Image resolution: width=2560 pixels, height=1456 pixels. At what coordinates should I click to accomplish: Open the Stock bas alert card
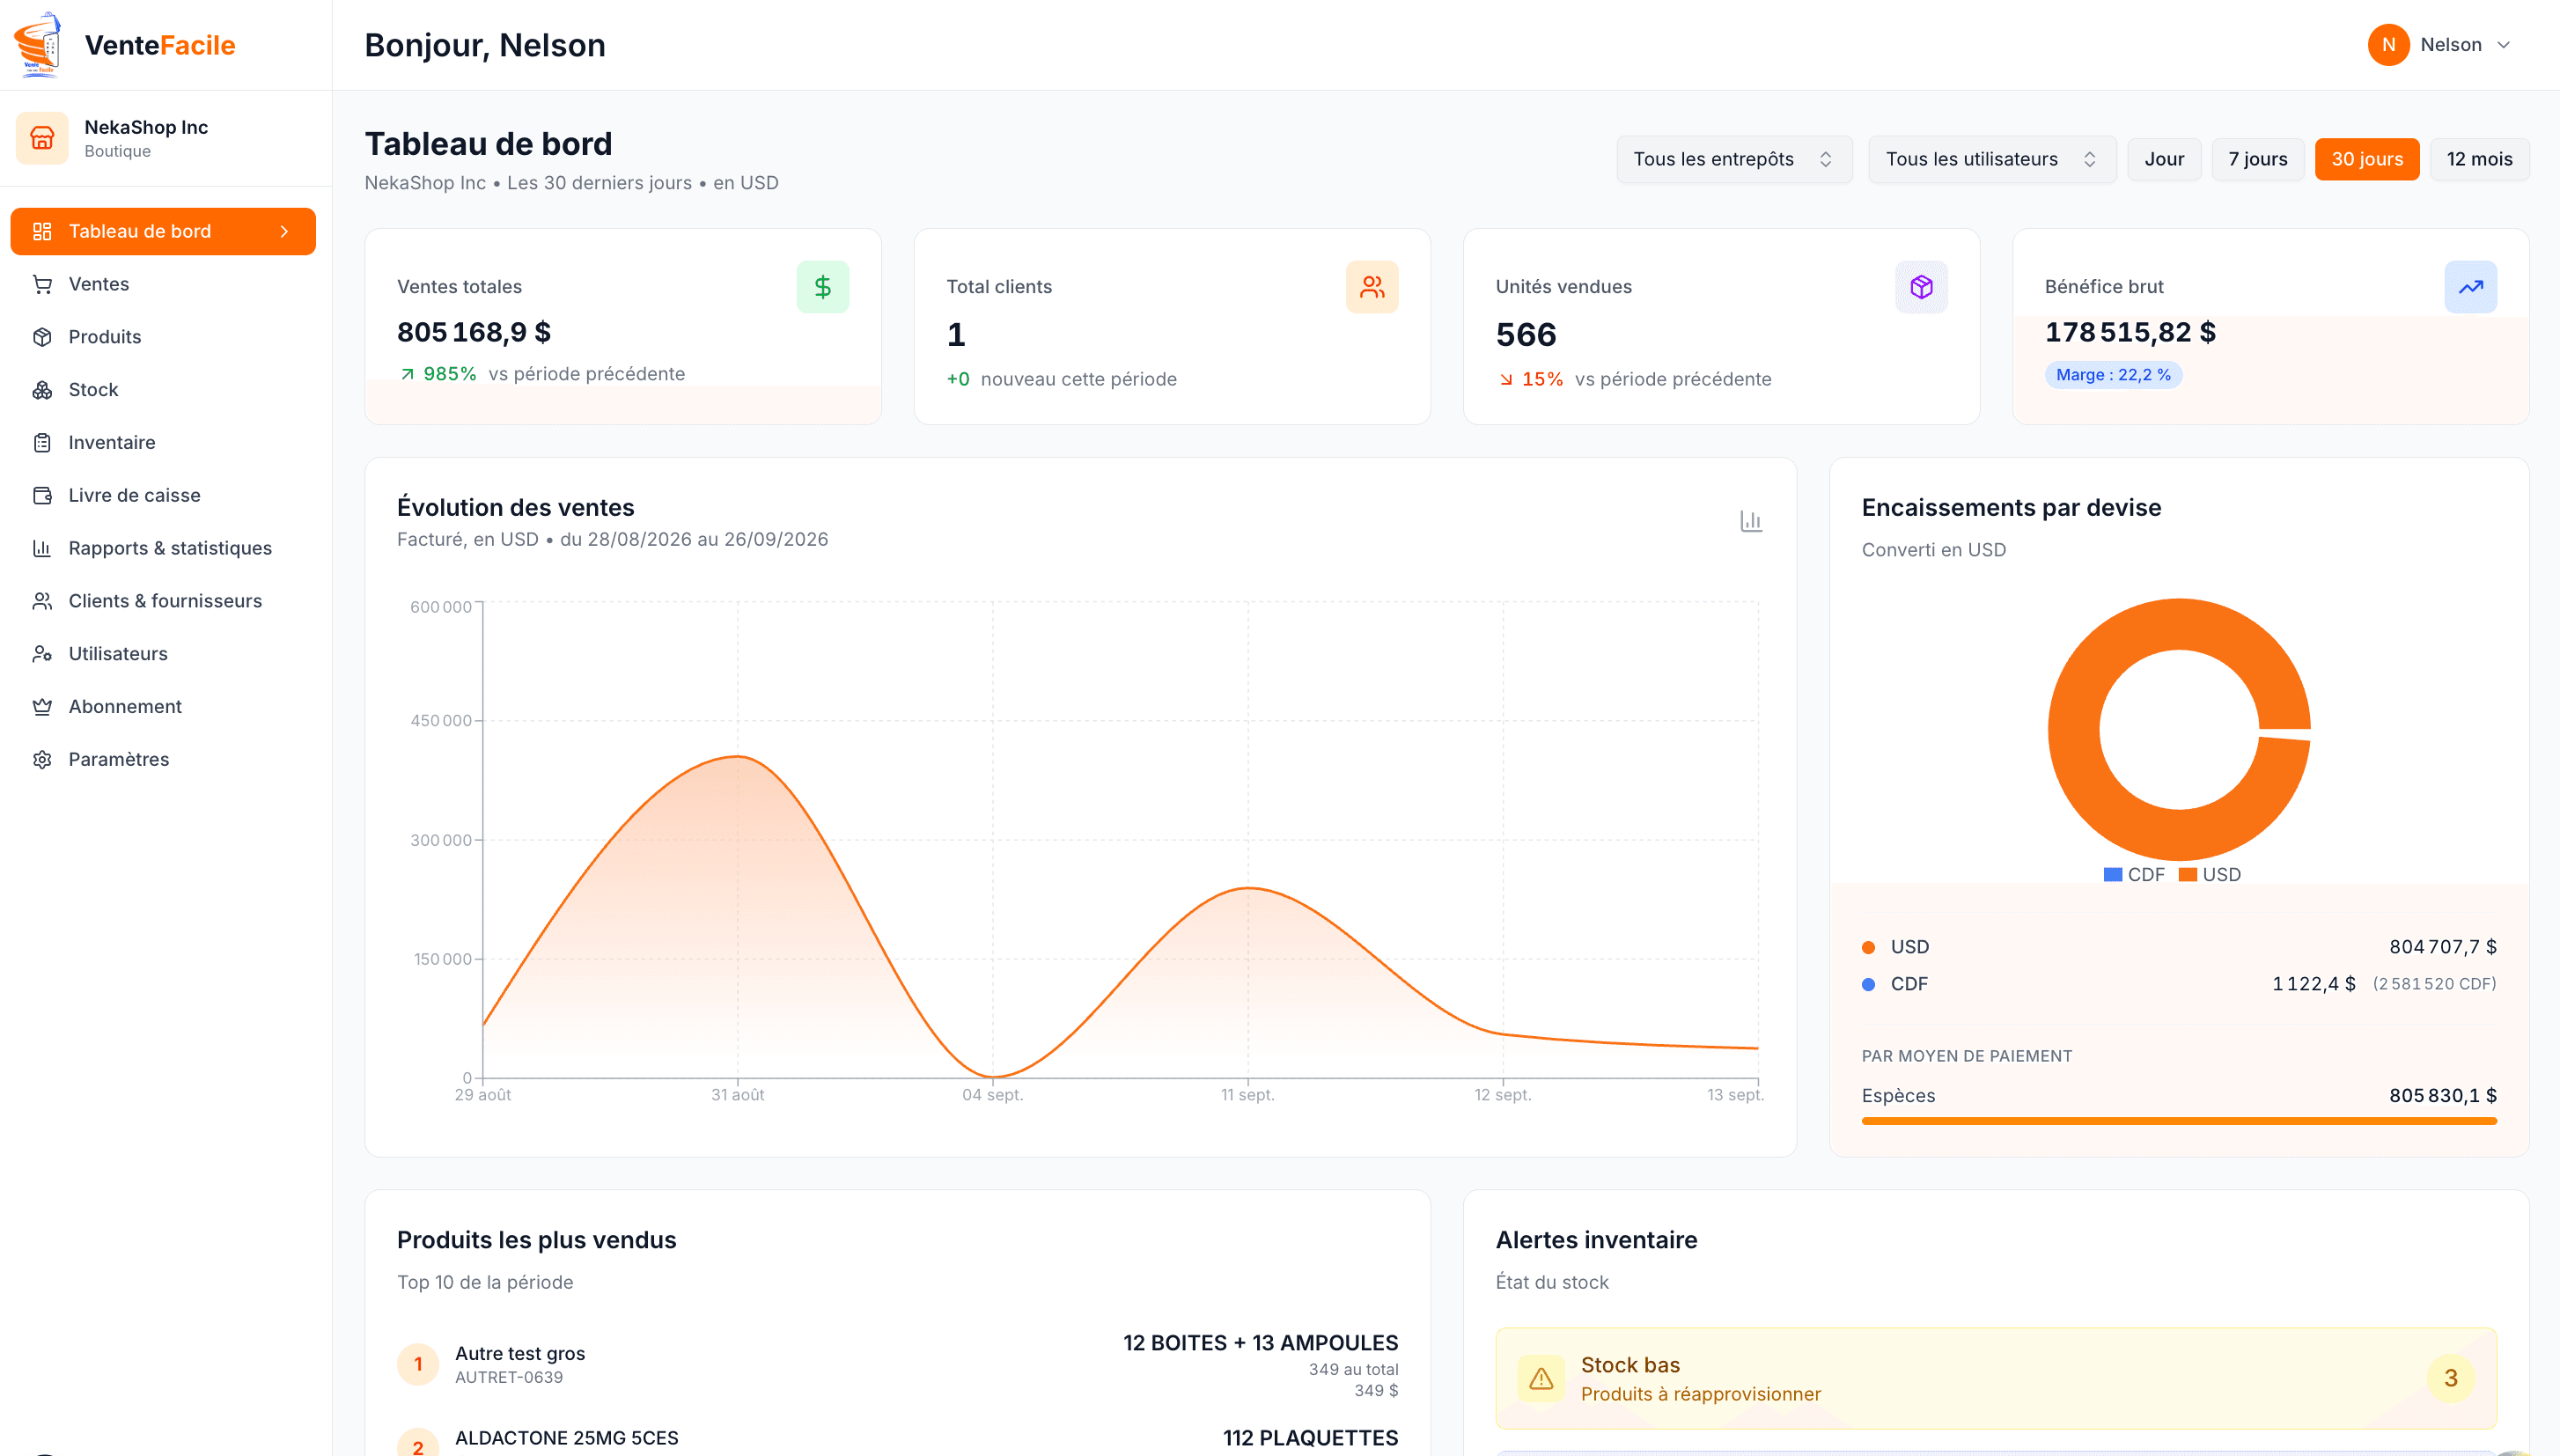1996,1379
